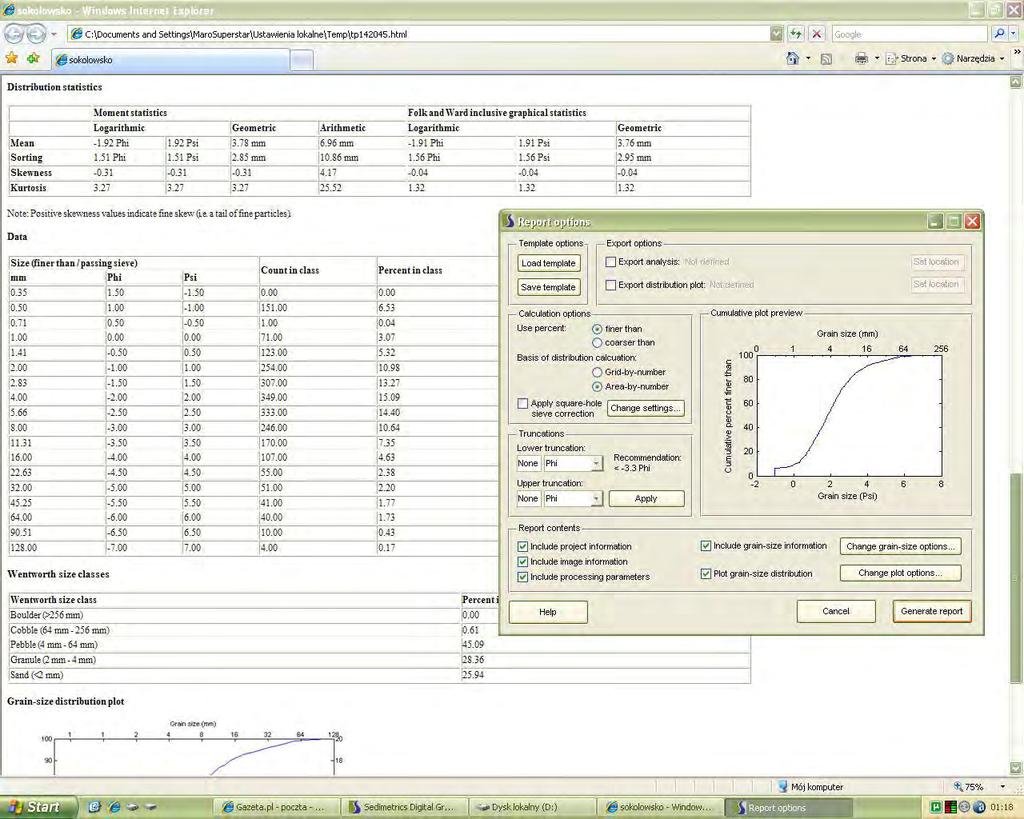Expand the Print button dropdown arrow

876,59
